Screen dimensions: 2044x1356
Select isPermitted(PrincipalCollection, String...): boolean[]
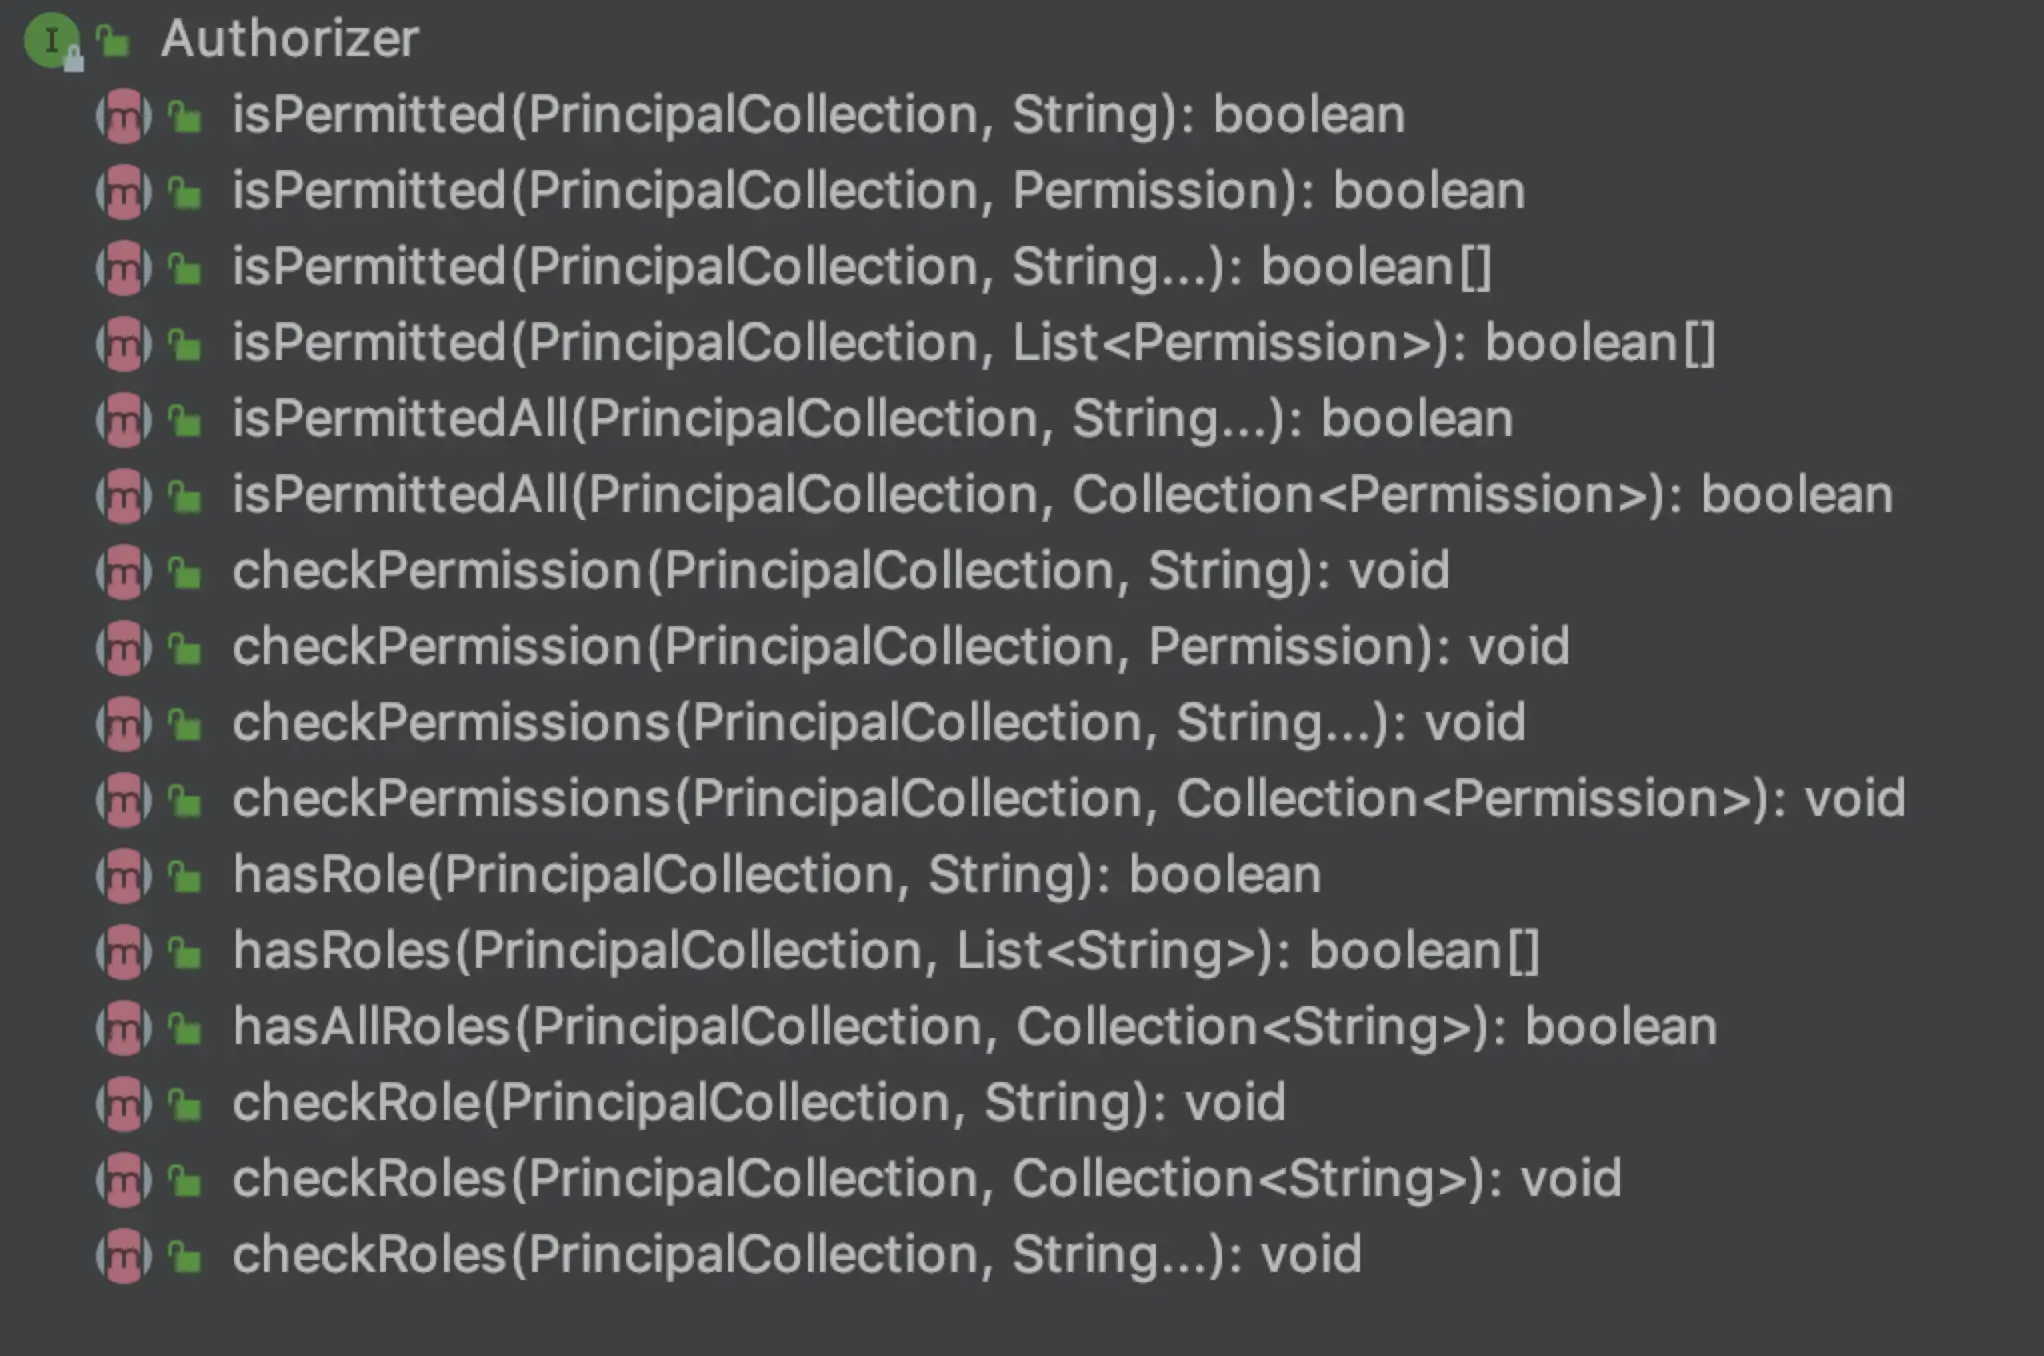point(861,267)
